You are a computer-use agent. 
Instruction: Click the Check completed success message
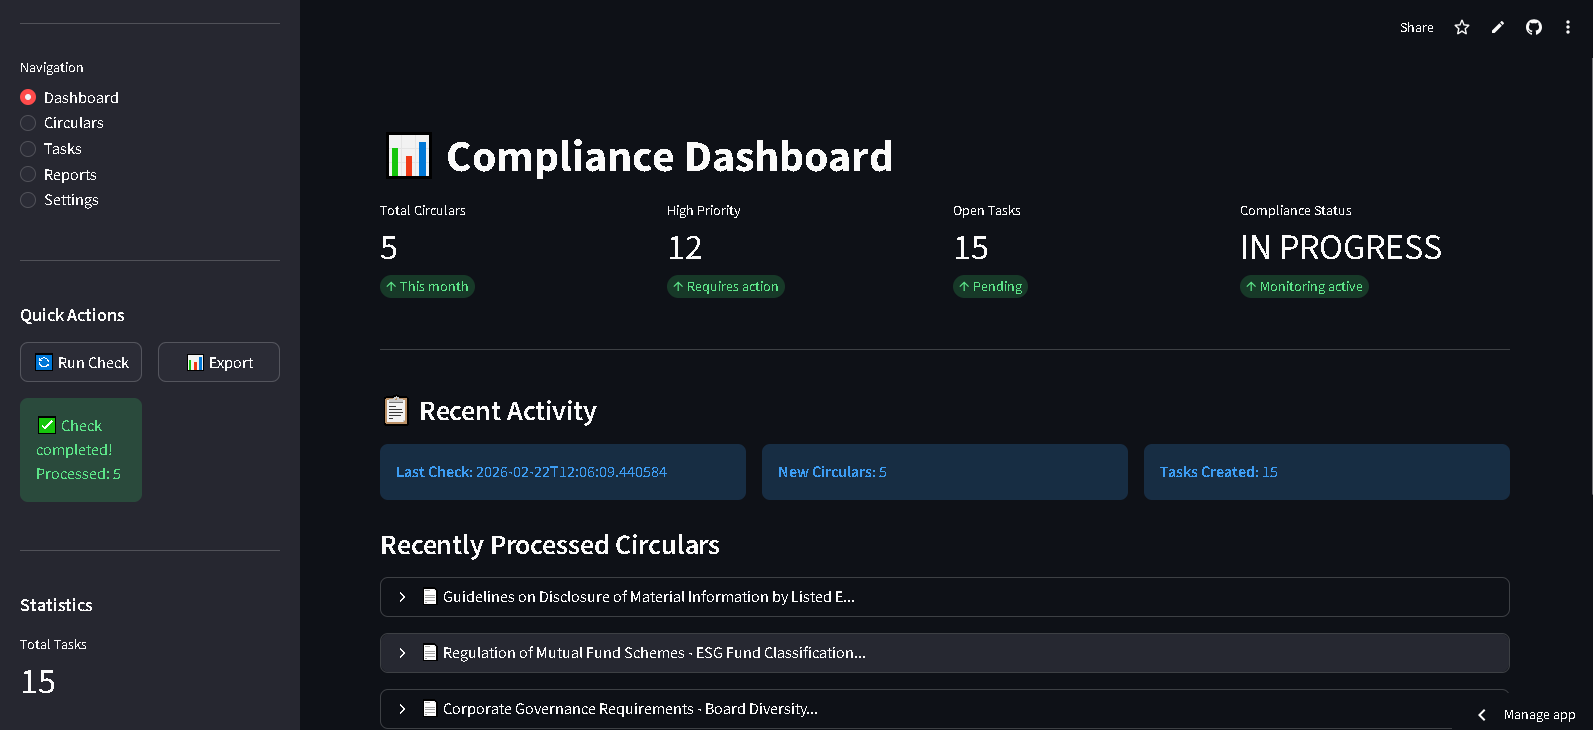81,450
